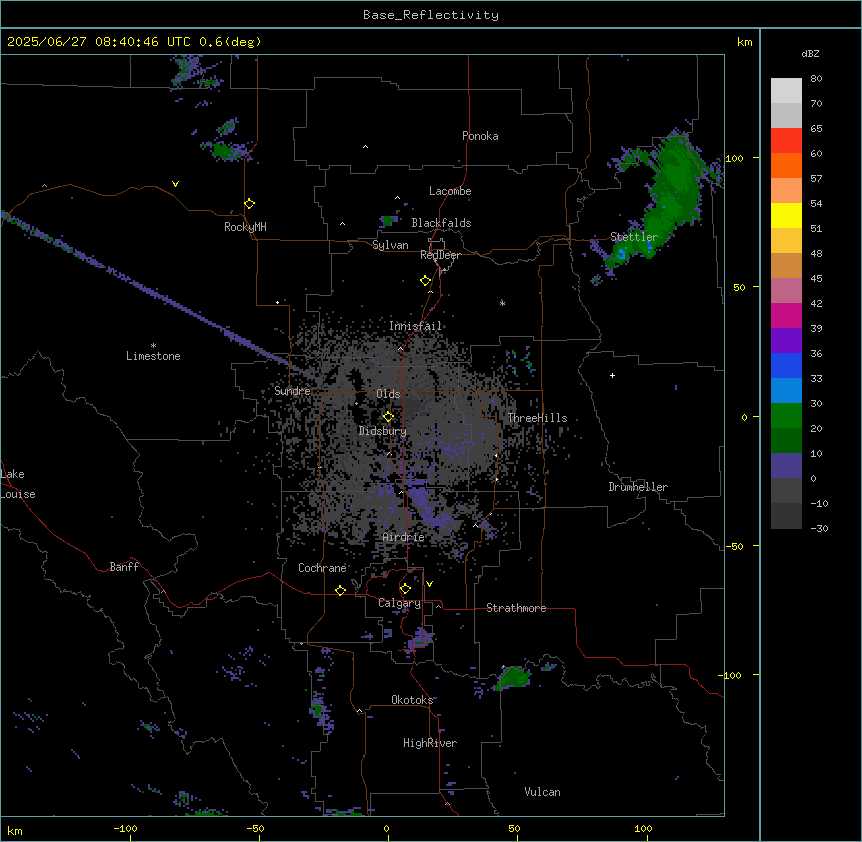Click the Stettler city label
Screen dimensions: 862x842
point(634,237)
